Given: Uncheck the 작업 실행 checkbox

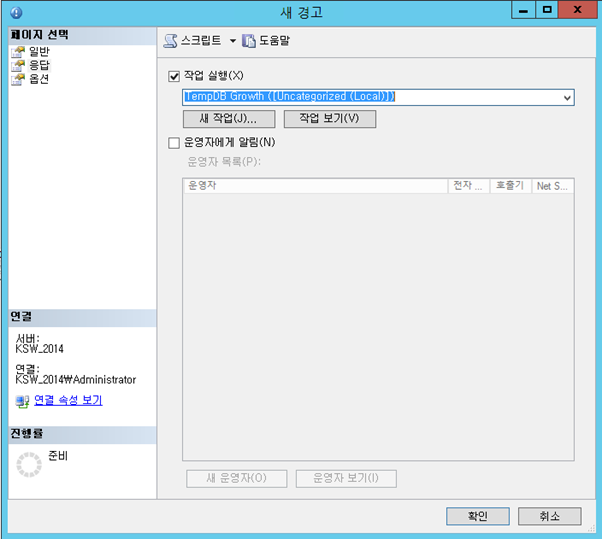Looking at the screenshot, I should click(x=174, y=76).
